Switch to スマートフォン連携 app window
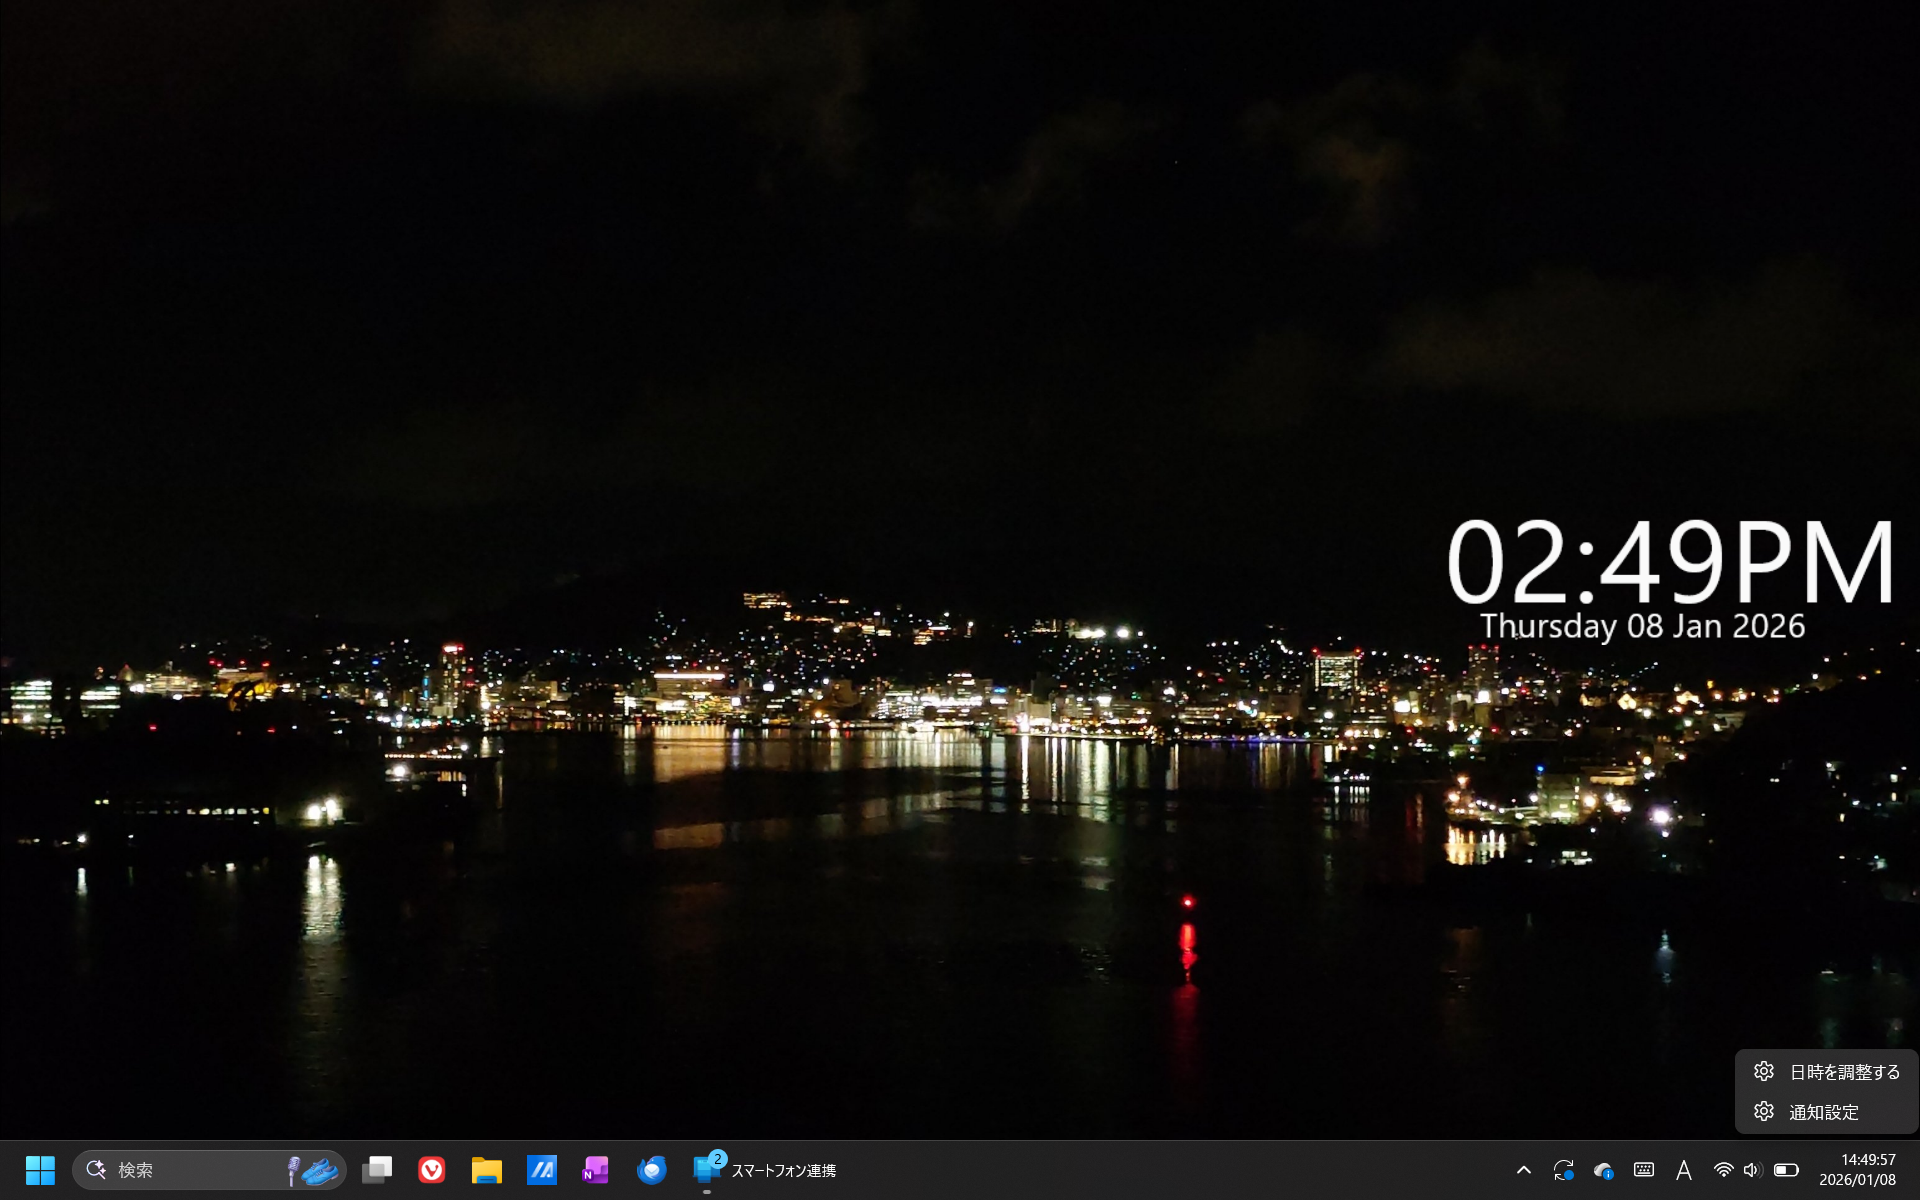1920x1200 pixels. click(765, 1170)
